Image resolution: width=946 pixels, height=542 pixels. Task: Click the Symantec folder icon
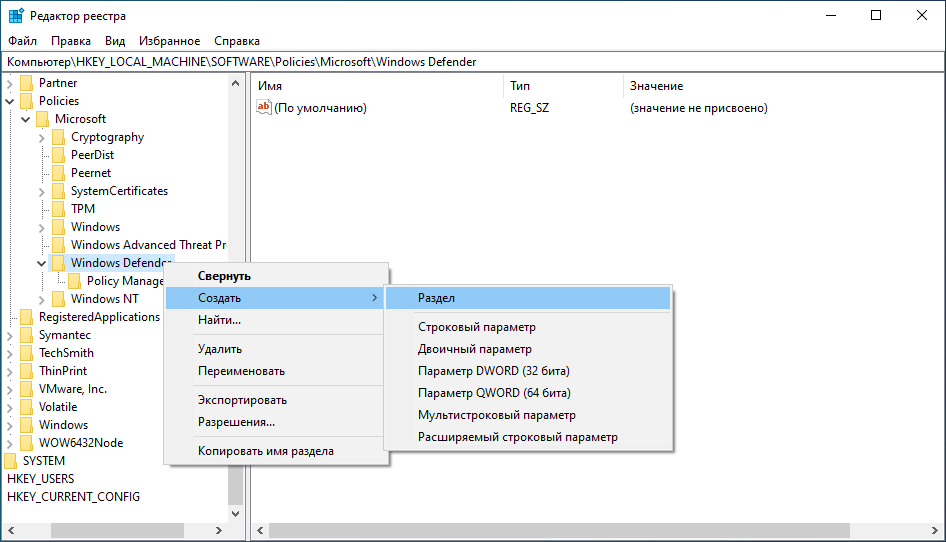[27, 335]
